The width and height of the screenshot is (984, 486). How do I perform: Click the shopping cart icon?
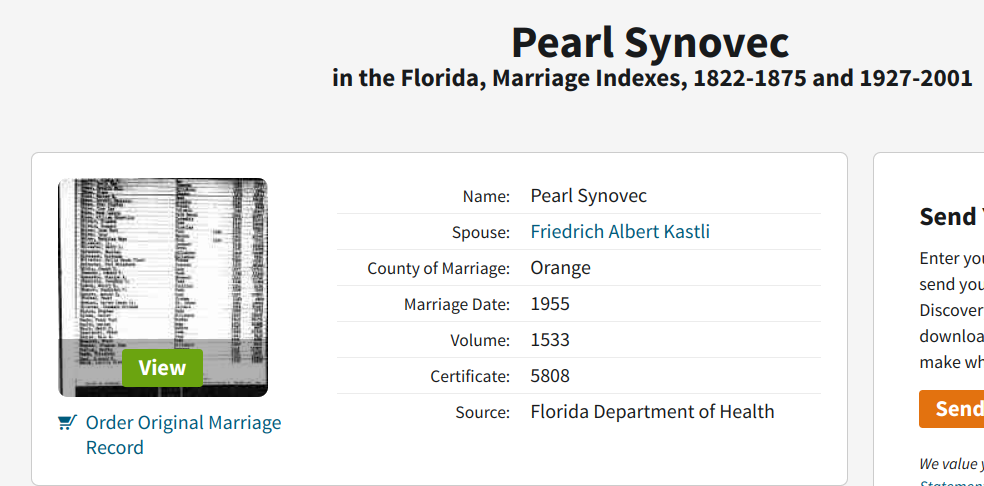pos(67,423)
